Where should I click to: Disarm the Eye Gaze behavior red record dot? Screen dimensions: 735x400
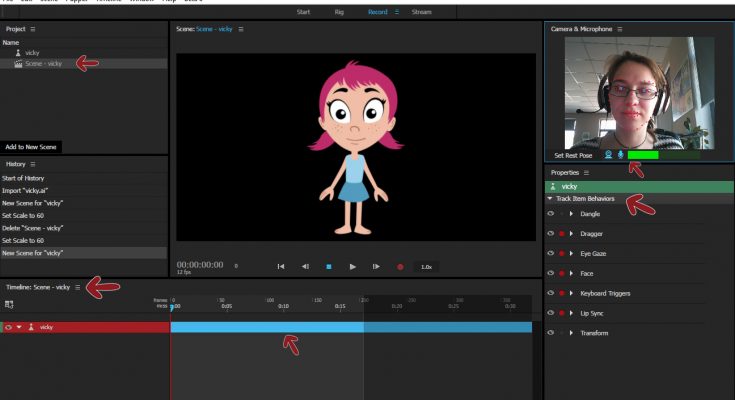pyautogui.click(x=562, y=253)
